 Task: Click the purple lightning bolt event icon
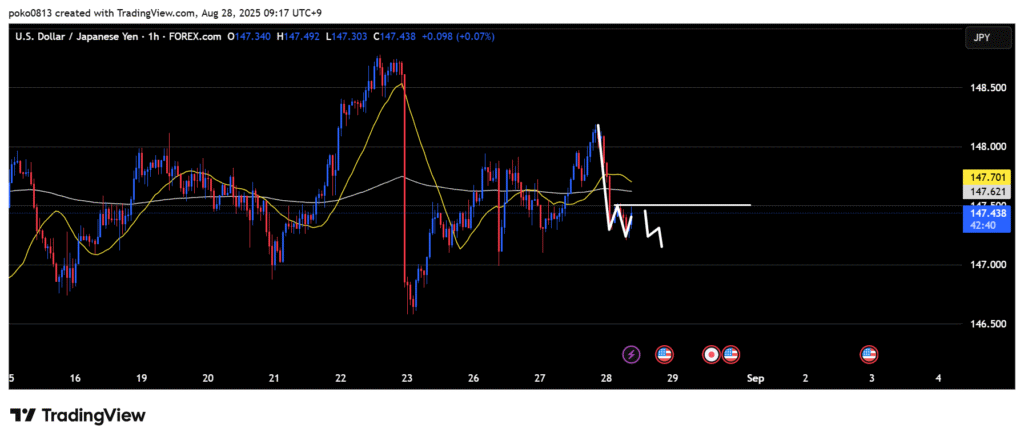point(631,354)
